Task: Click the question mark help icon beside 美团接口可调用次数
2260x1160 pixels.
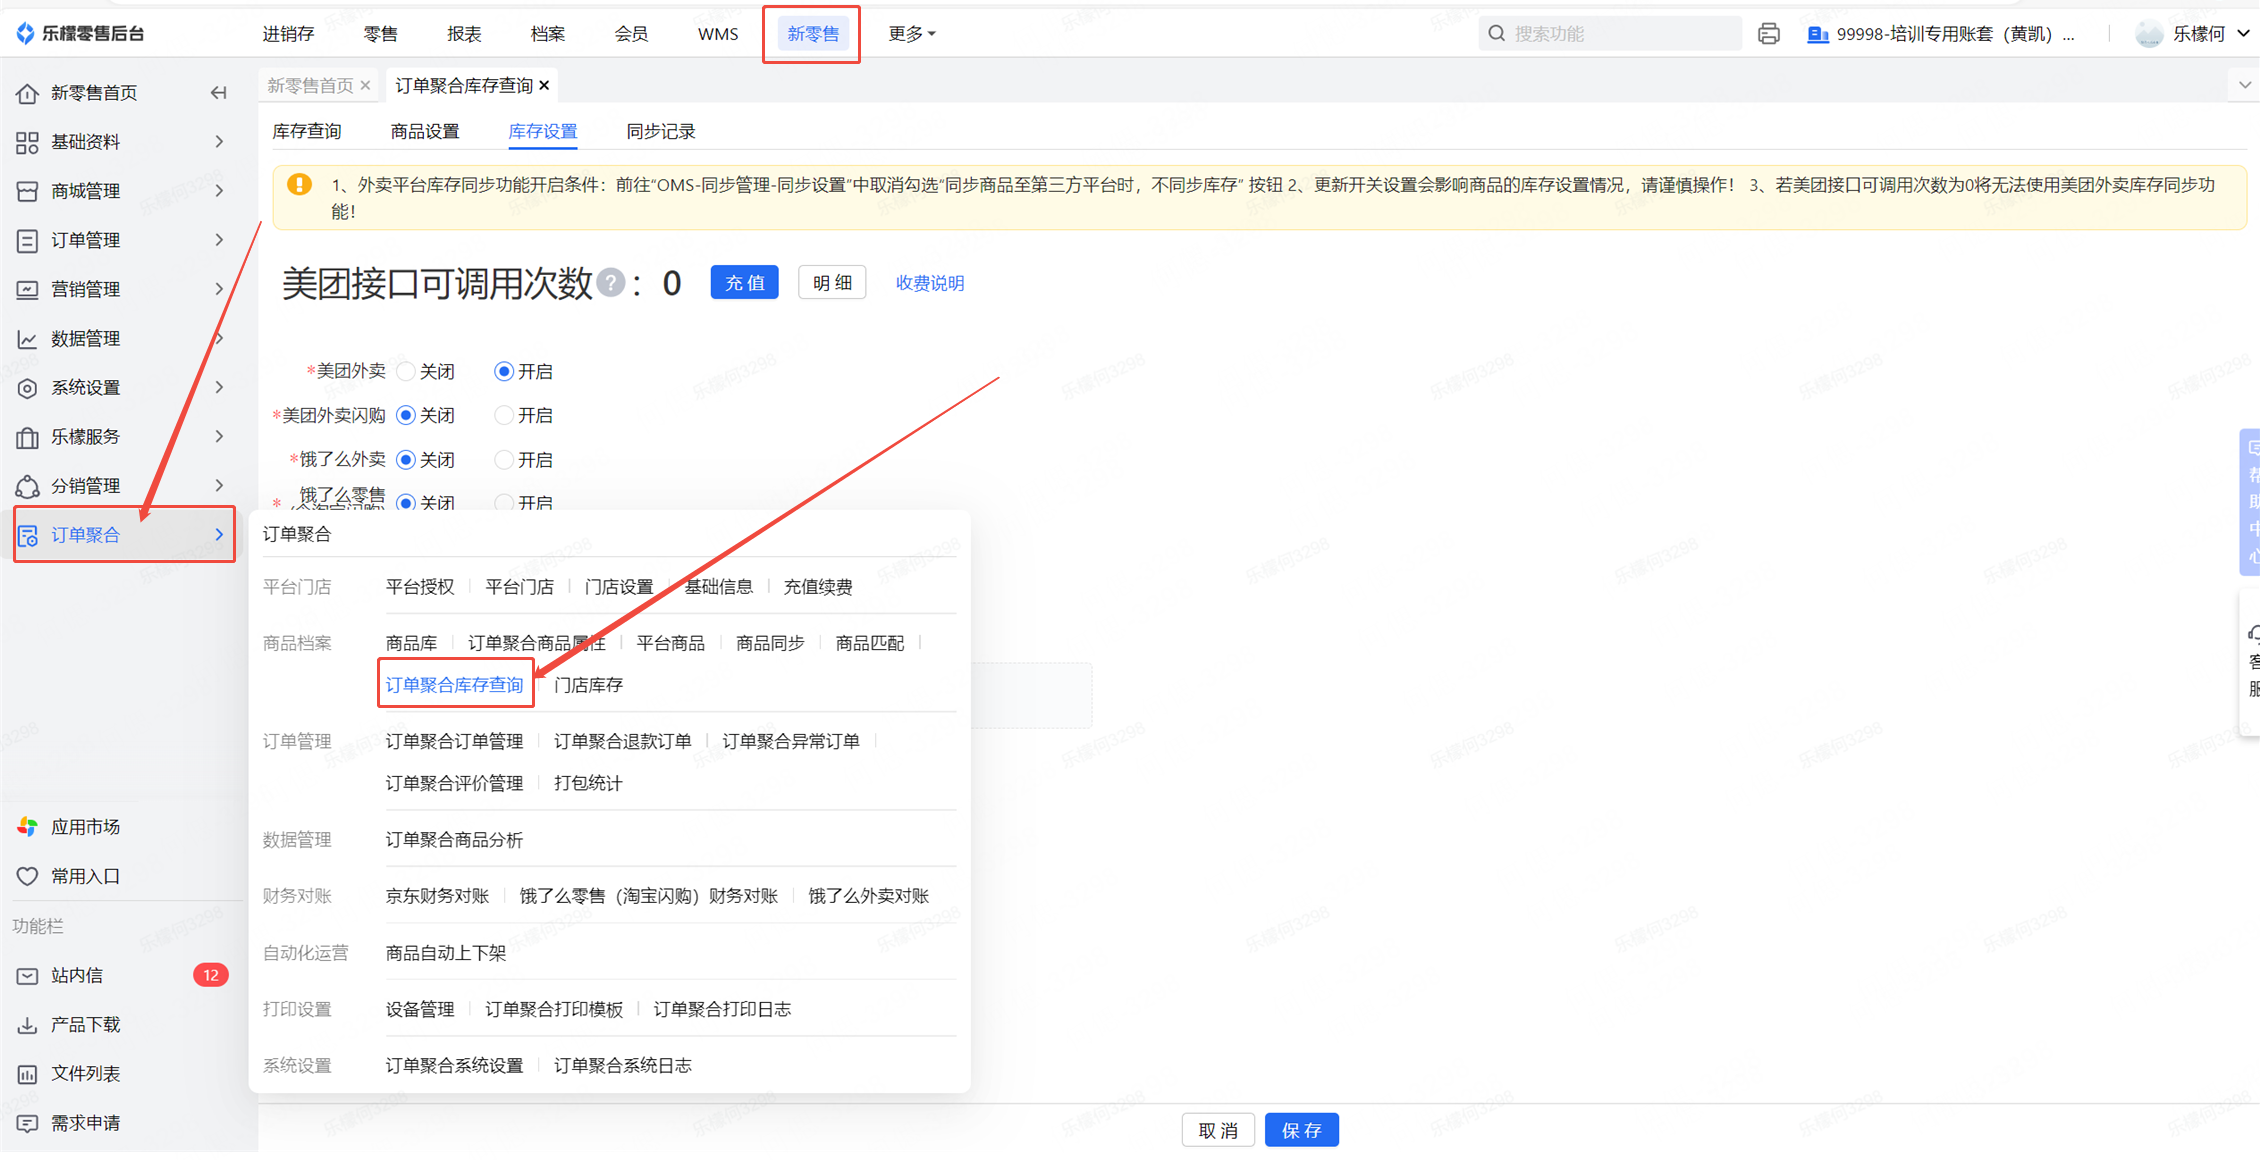Action: (x=610, y=284)
